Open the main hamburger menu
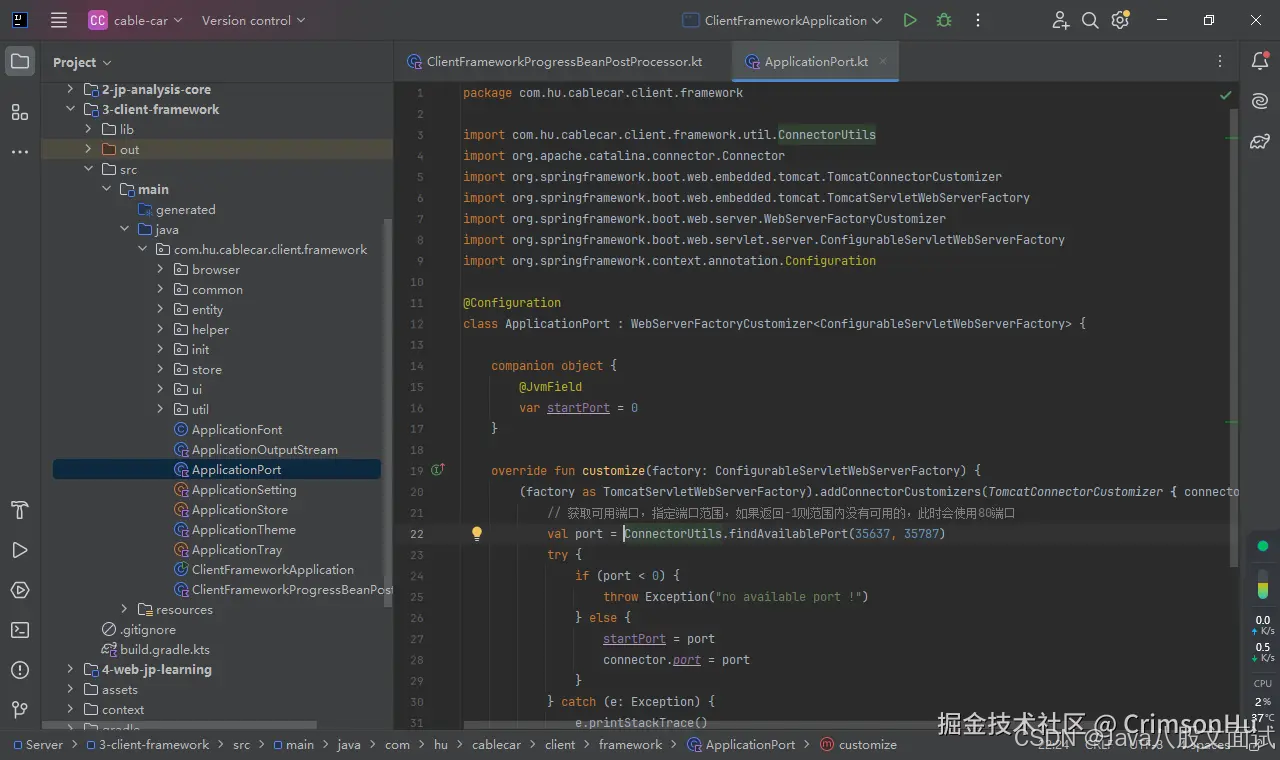The height and width of the screenshot is (760, 1280). pos(57,20)
